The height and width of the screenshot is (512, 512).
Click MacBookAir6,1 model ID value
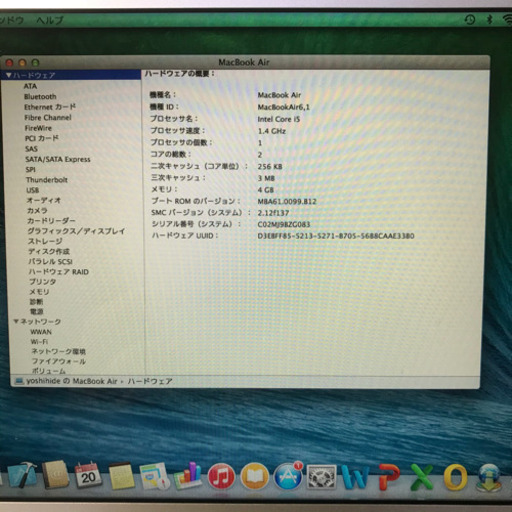pyautogui.click(x=284, y=107)
